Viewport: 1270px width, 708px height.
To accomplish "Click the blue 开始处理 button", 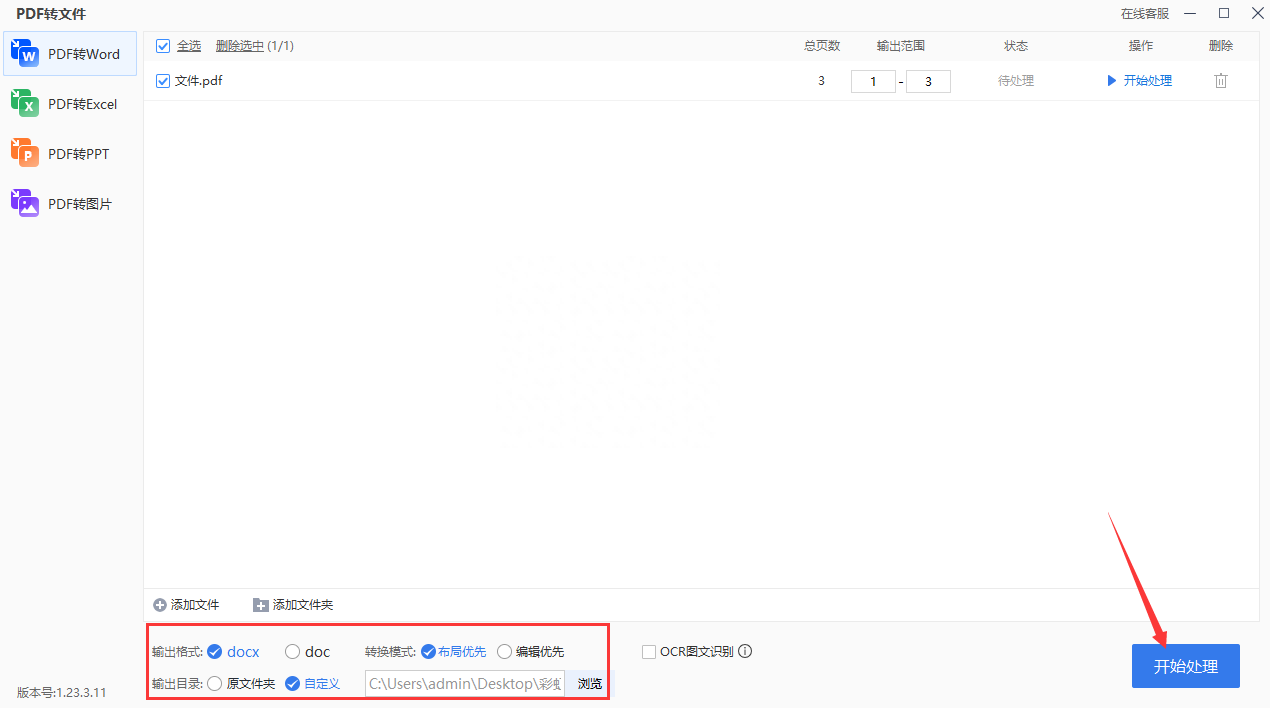I will pos(1185,666).
